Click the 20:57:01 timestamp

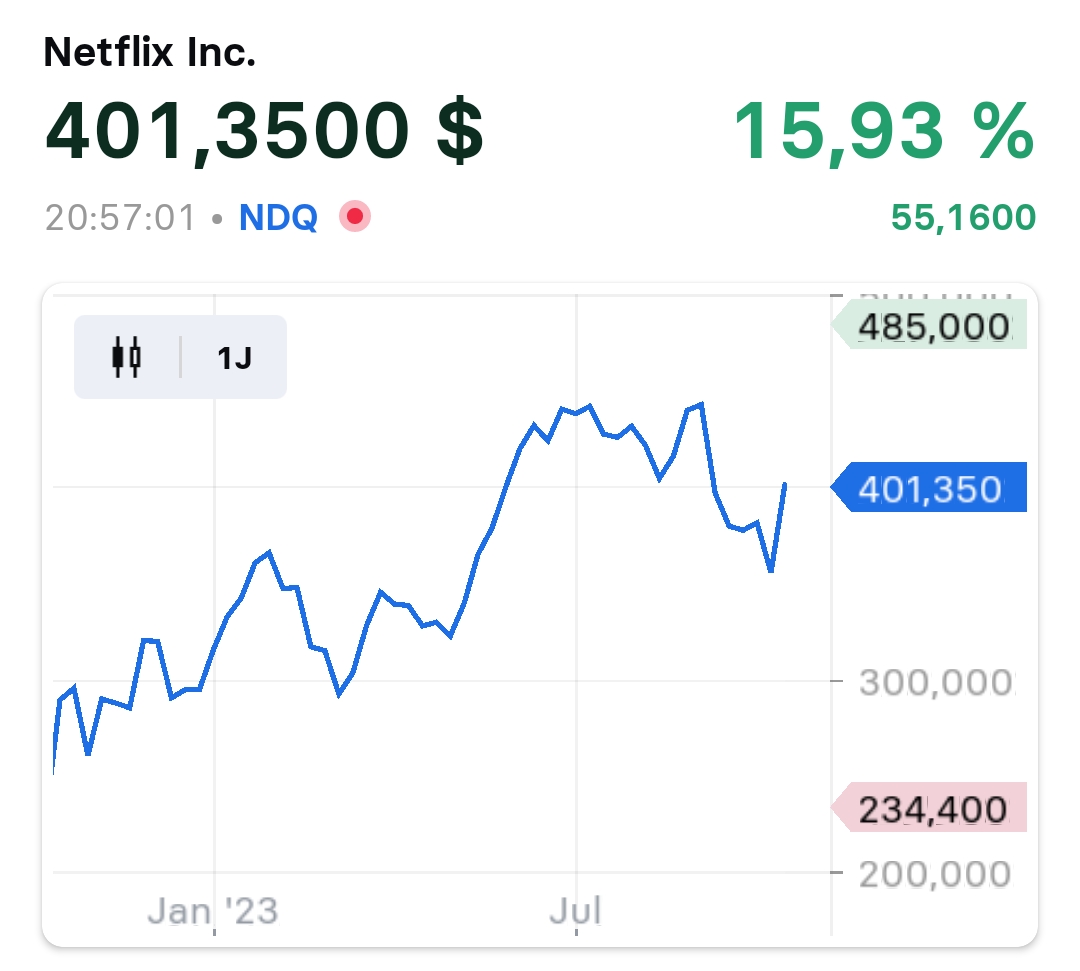120,217
